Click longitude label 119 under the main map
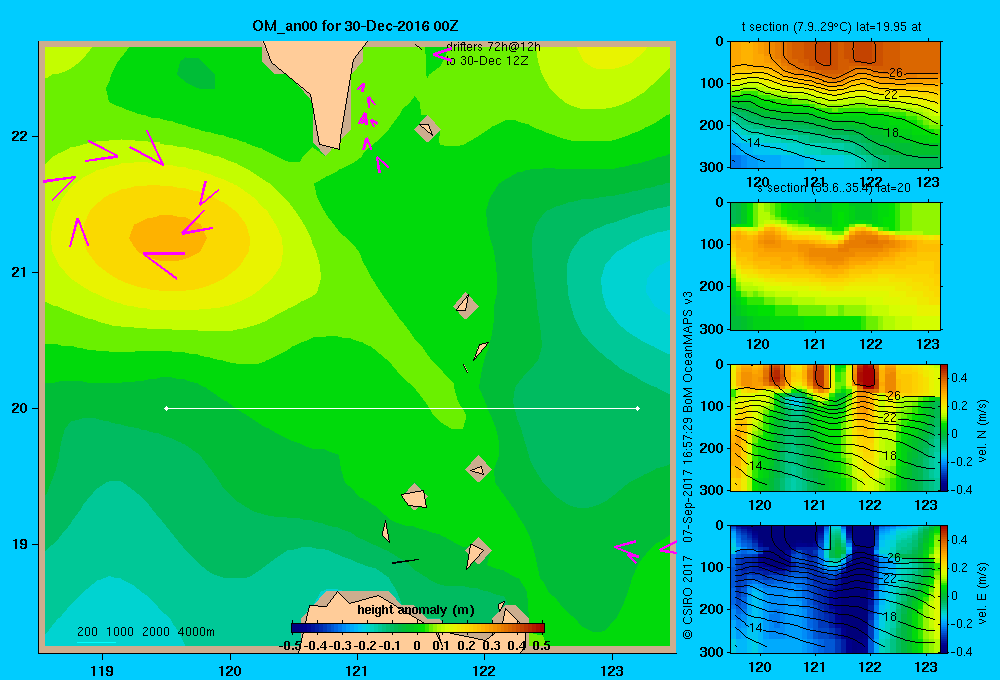Screen dimensions: 1000x680 (x=102, y=670)
